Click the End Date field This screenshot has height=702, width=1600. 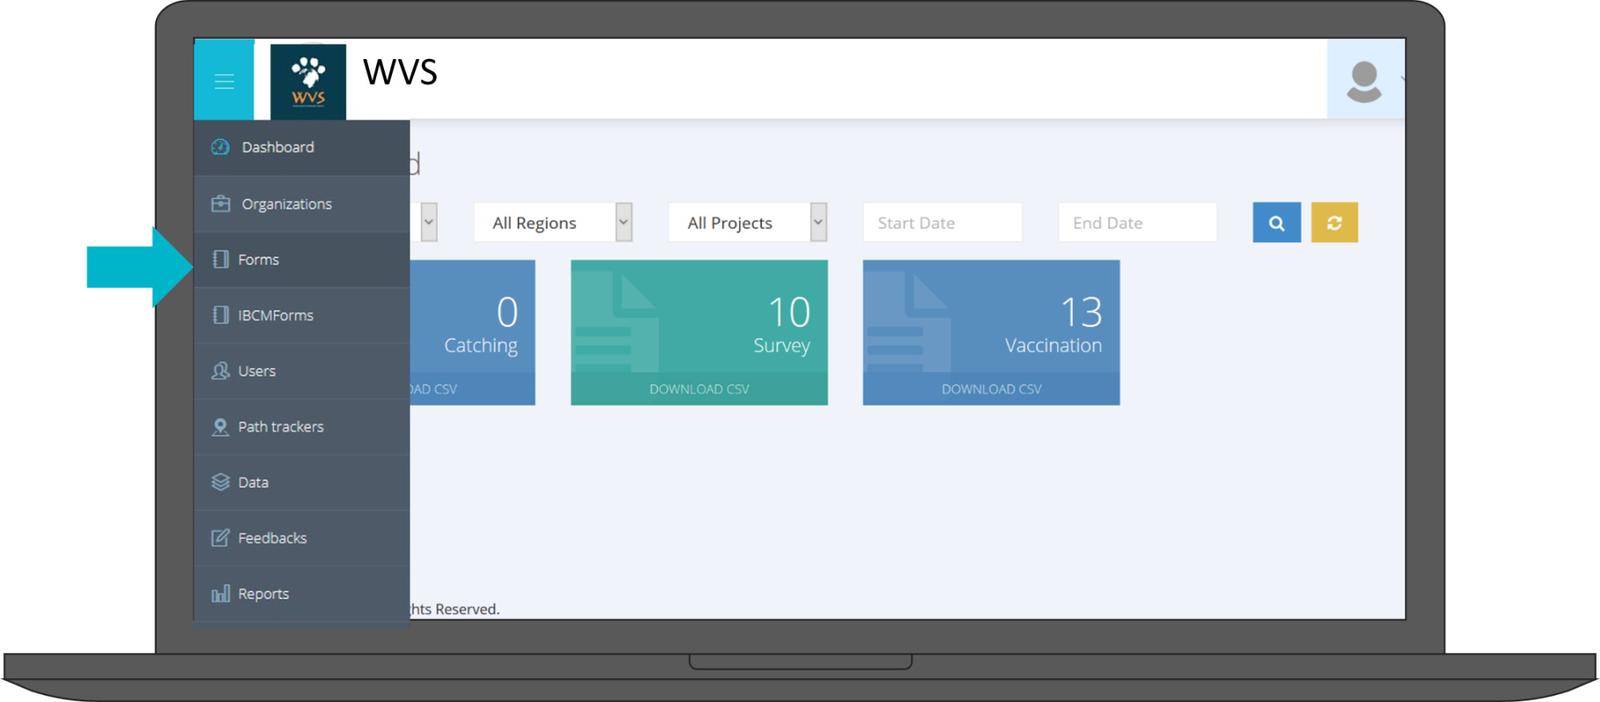[x=1138, y=222]
